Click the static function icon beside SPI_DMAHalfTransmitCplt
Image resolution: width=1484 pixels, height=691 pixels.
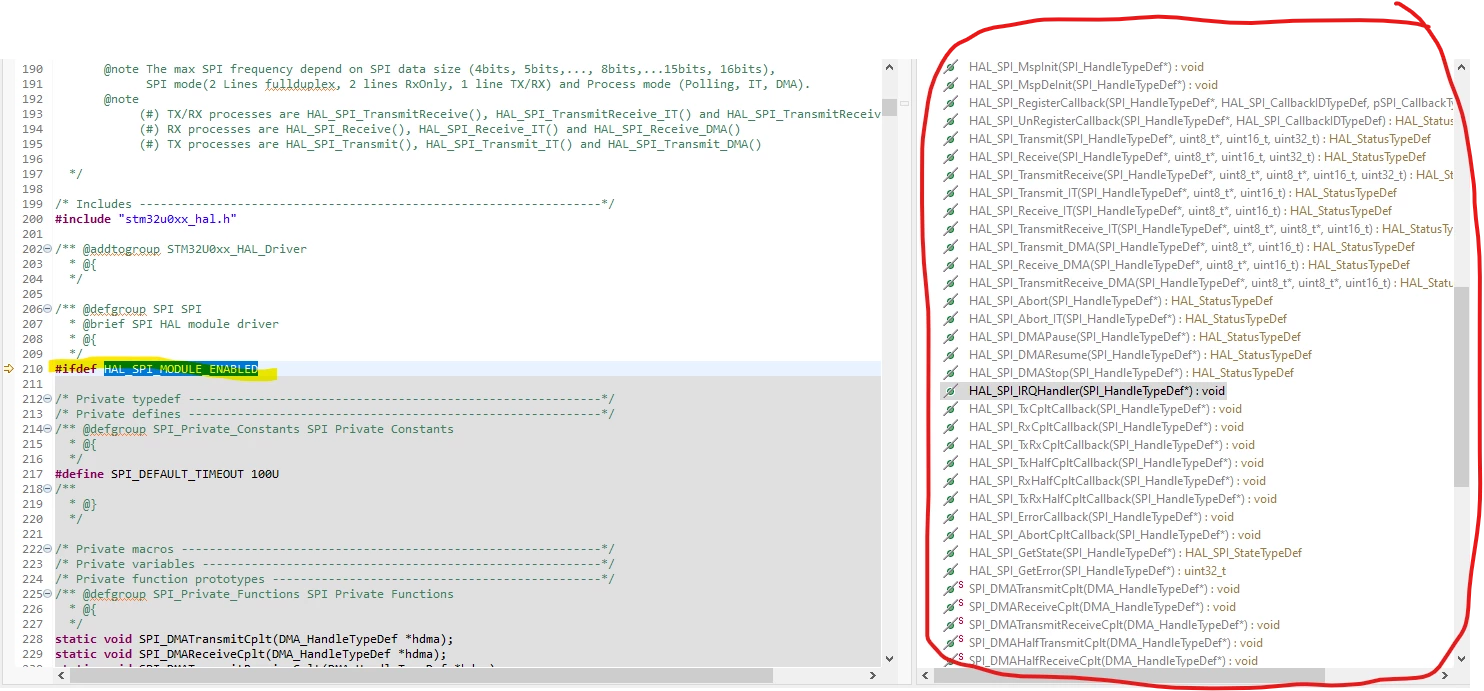(953, 643)
